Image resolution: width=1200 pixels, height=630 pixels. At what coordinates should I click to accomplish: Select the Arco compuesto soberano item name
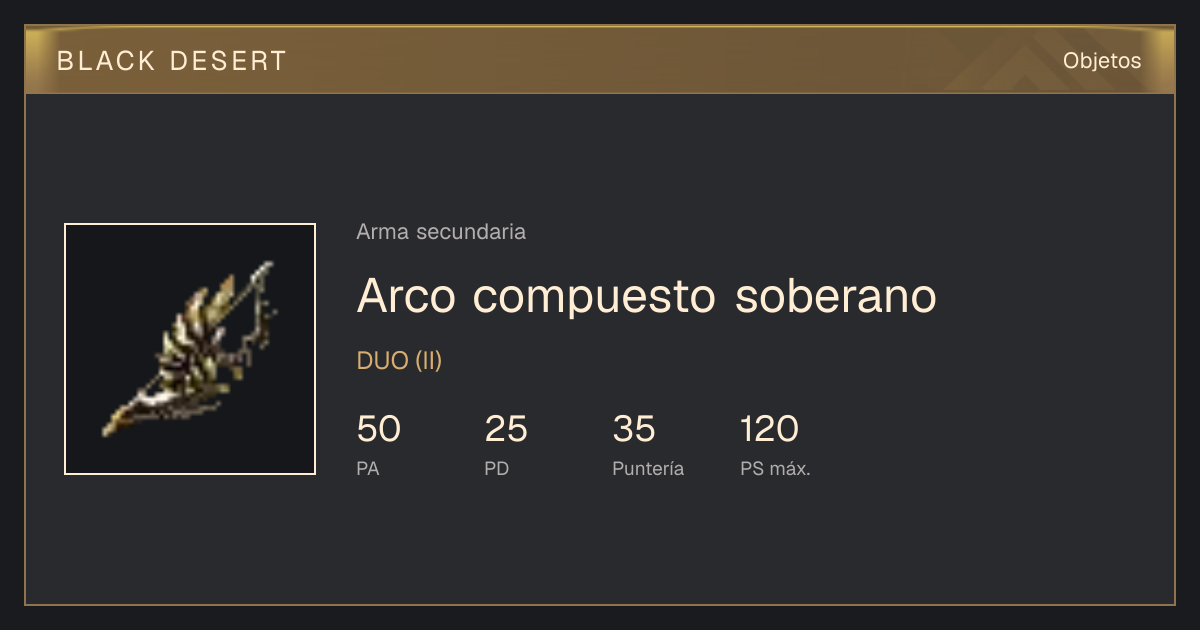click(x=646, y=296)
